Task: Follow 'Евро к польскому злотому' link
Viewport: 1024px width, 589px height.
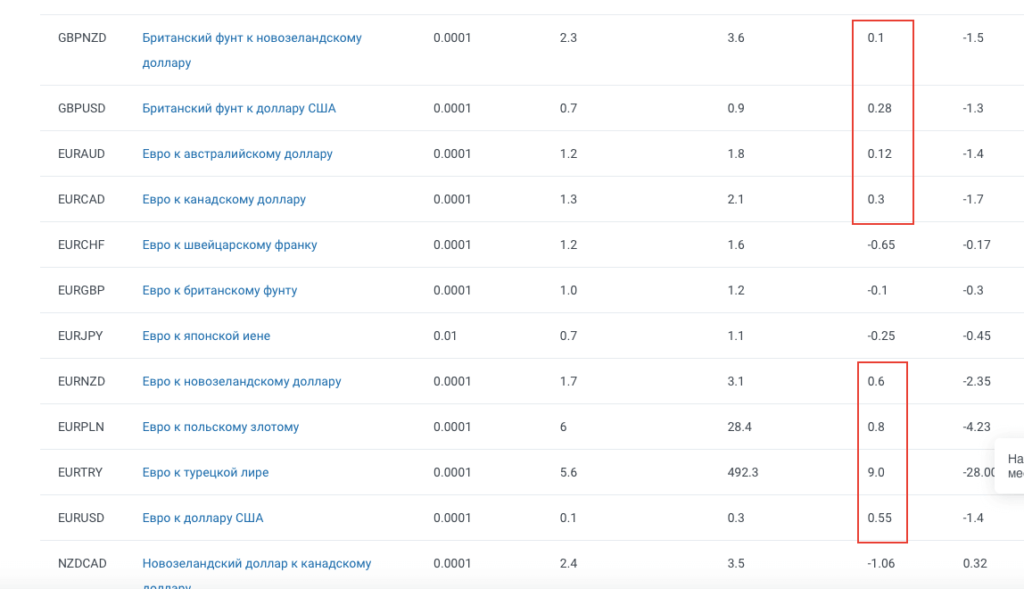Action: coord(220,427)
